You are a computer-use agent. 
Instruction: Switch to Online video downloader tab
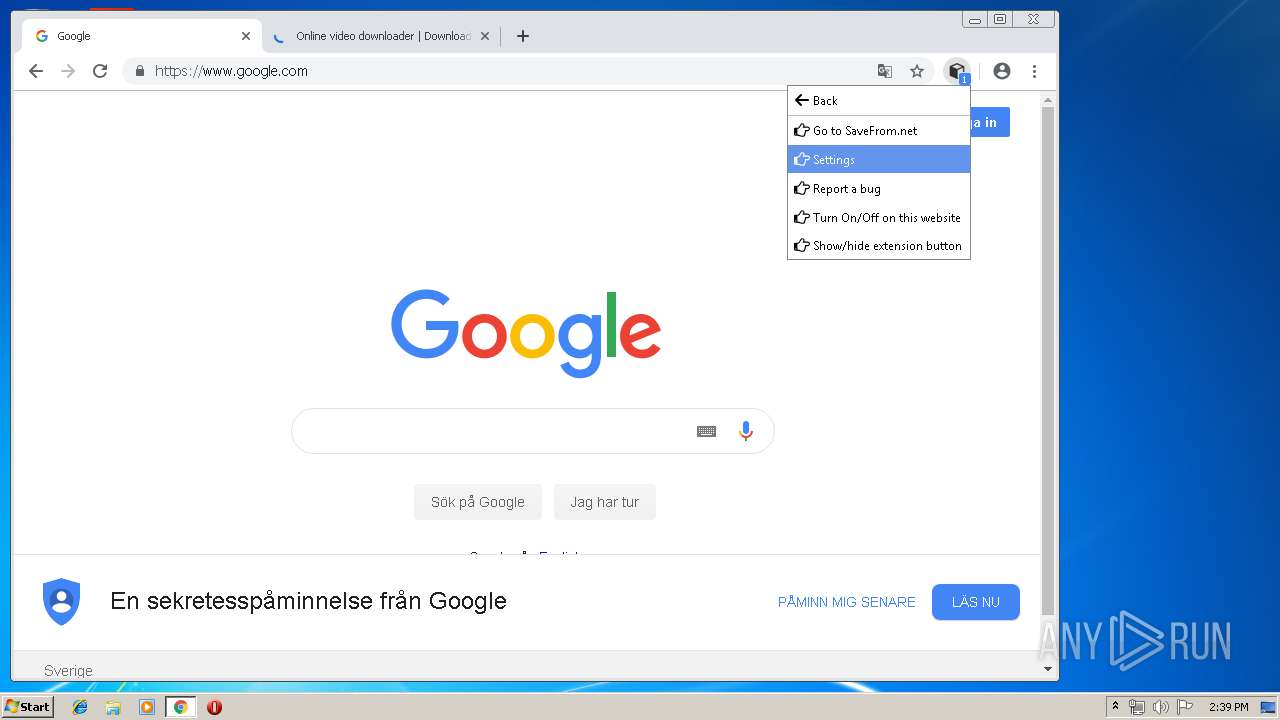[x=381, y=36]
